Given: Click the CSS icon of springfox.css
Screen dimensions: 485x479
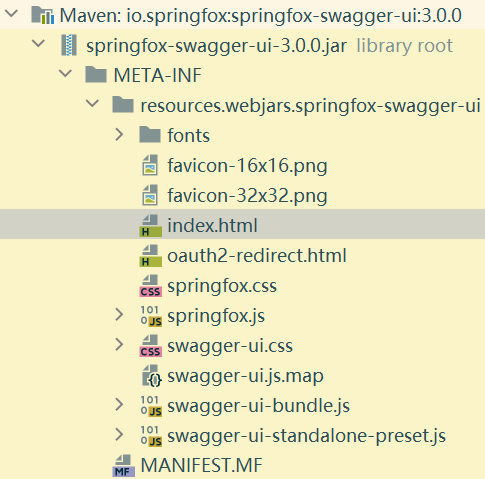Looking at the screenshot, I should pyautogui.click(x=151, y=286).
